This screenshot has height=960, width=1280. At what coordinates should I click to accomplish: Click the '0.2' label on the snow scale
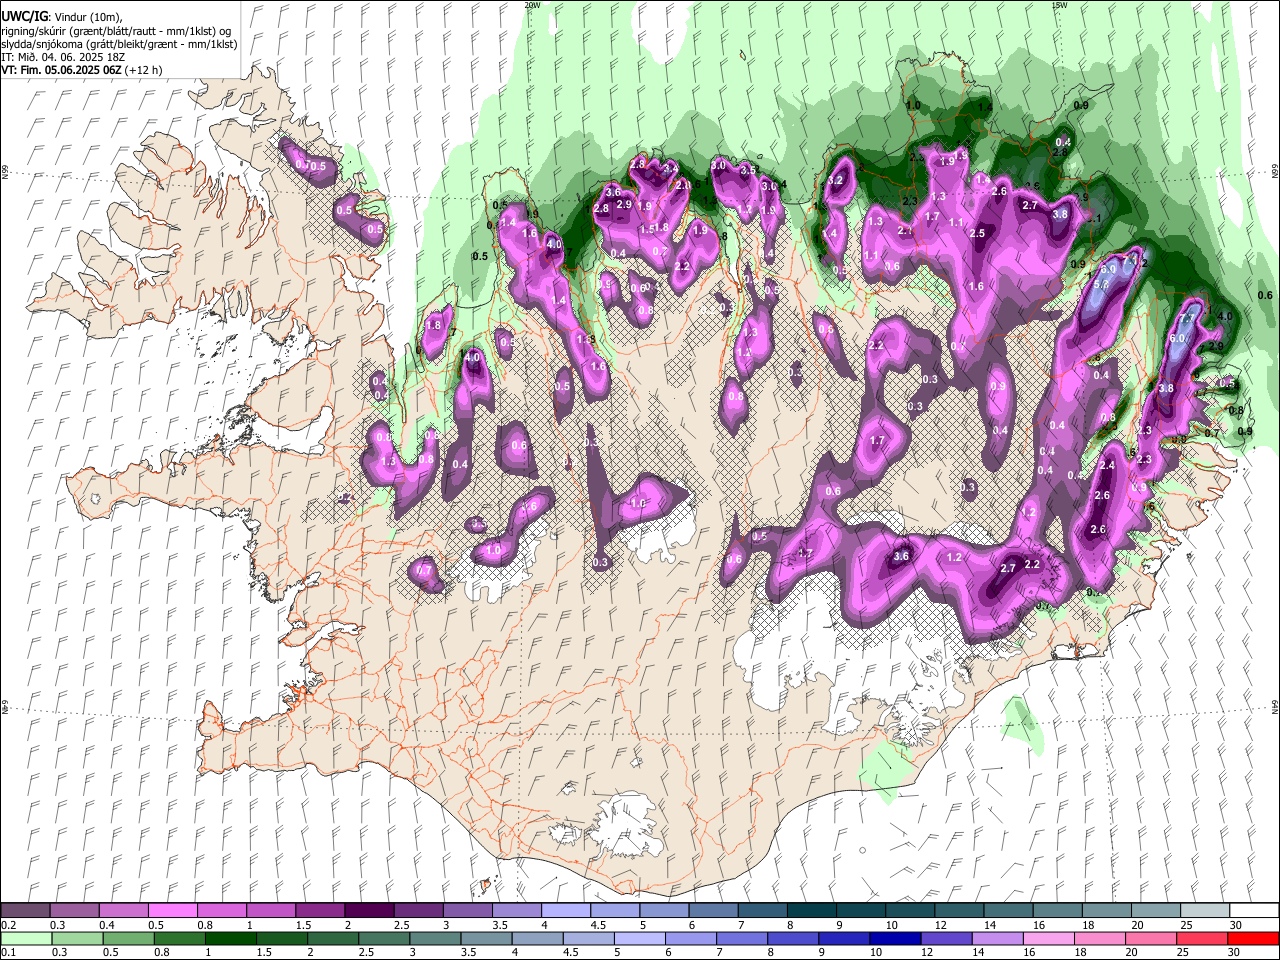(8, 925)
